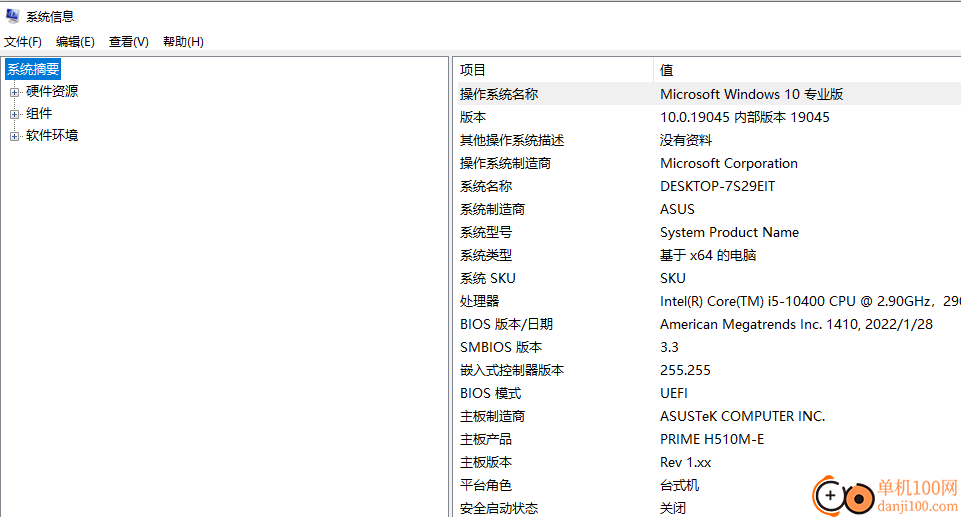The height and width of the screenshot is (517, 961).
Task: Click the Rev 1.xx value
Action: click(x=685, y=462)
